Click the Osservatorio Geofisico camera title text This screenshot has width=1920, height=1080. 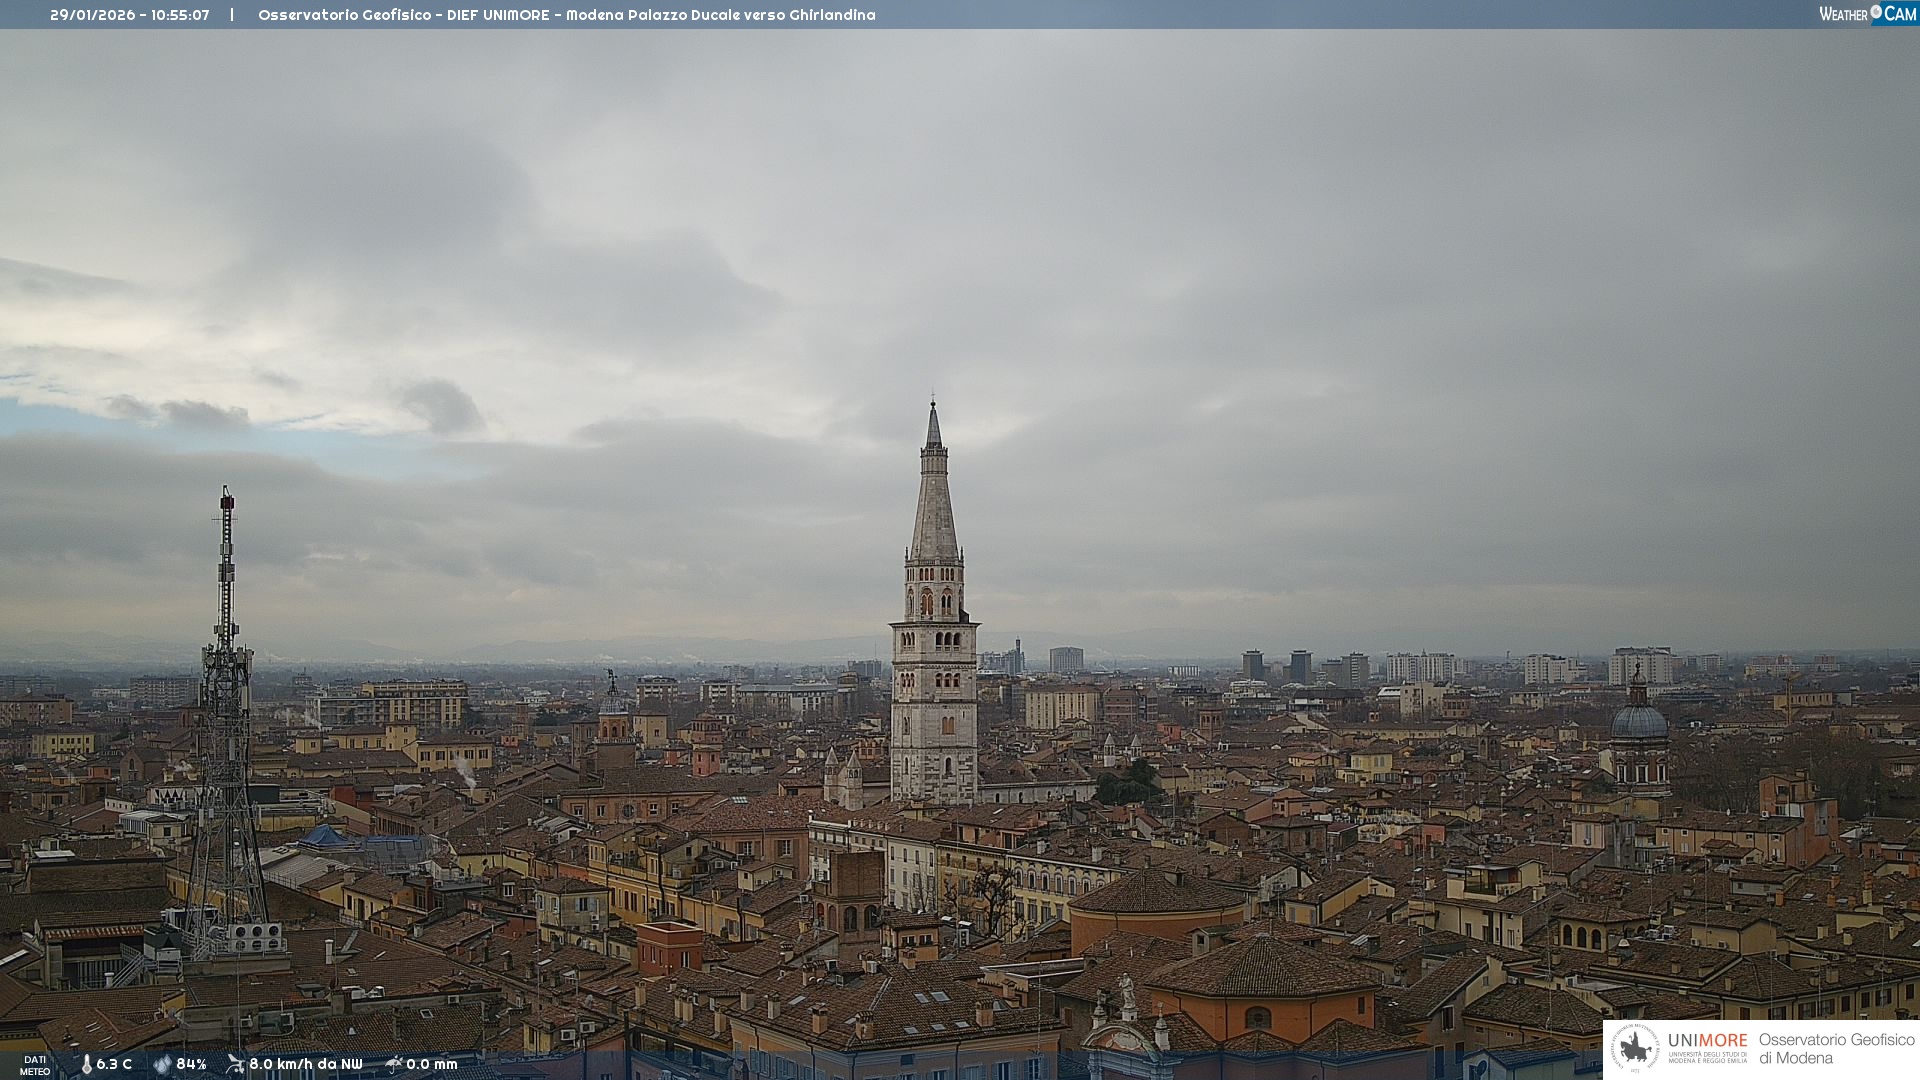[566, 15]
